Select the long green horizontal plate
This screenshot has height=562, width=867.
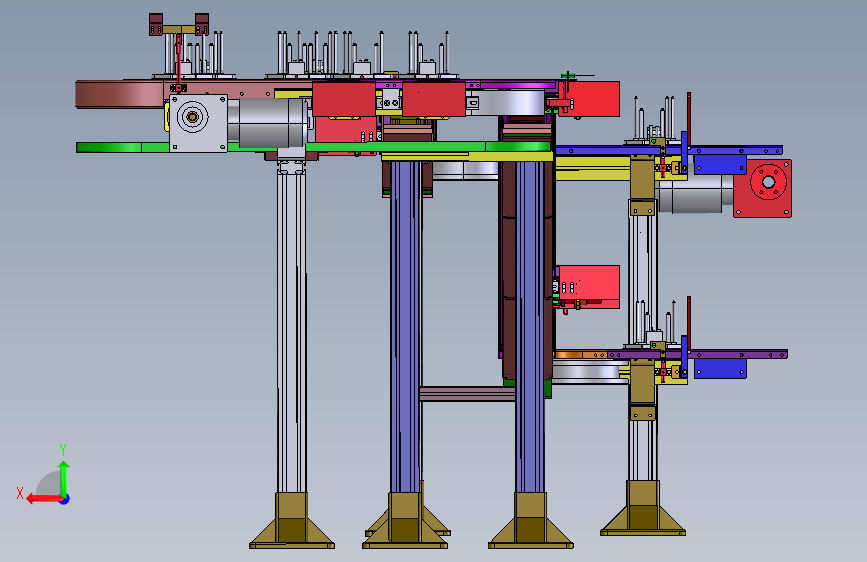coord(314,147)
